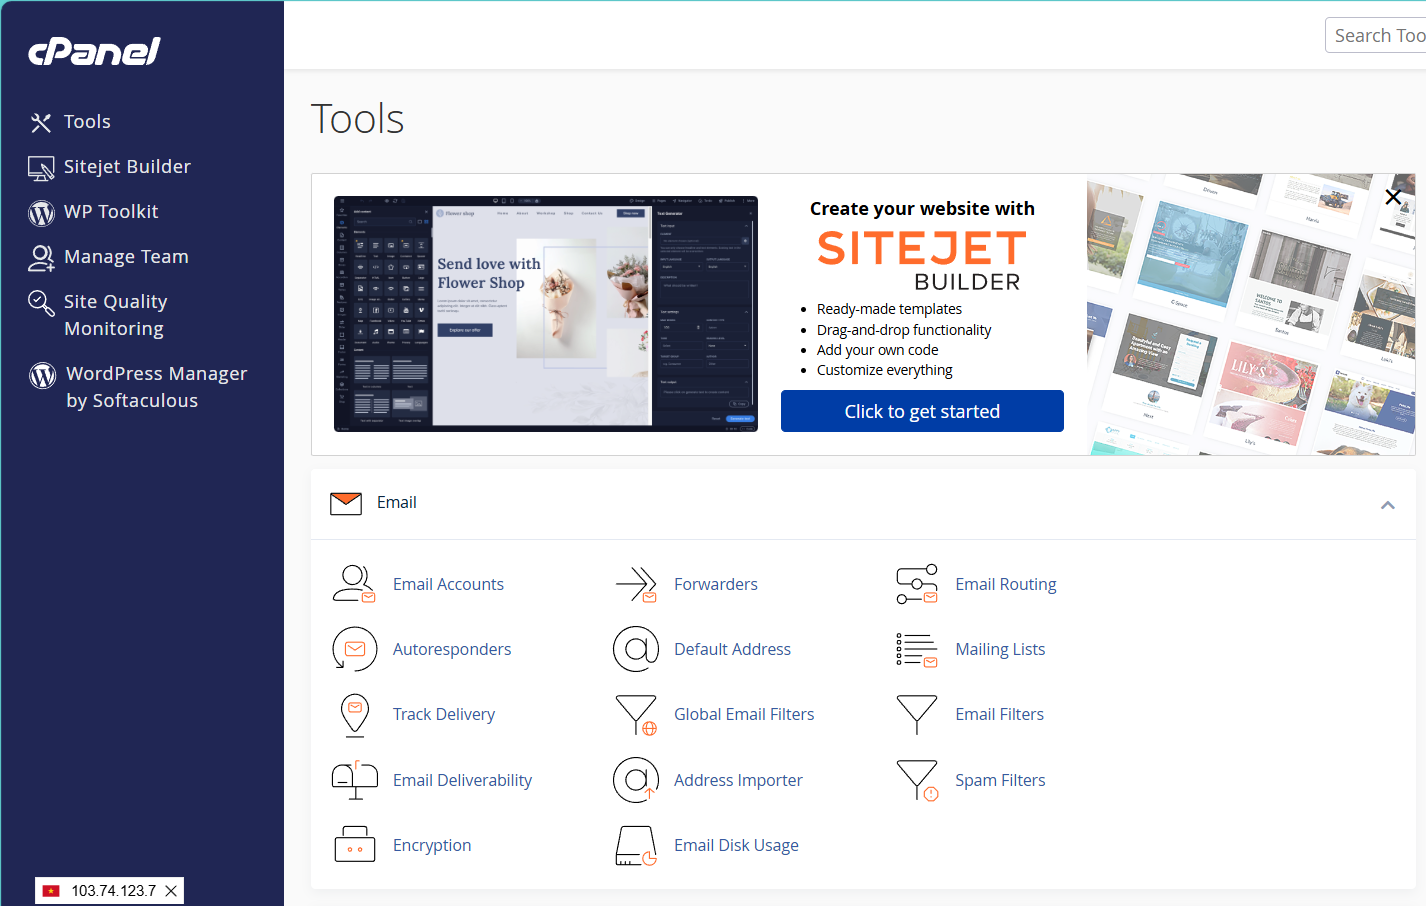Click the Forwarders arrow icon
The width and height of the screenshot is (1426, 906).
click(x=636, y=584)
